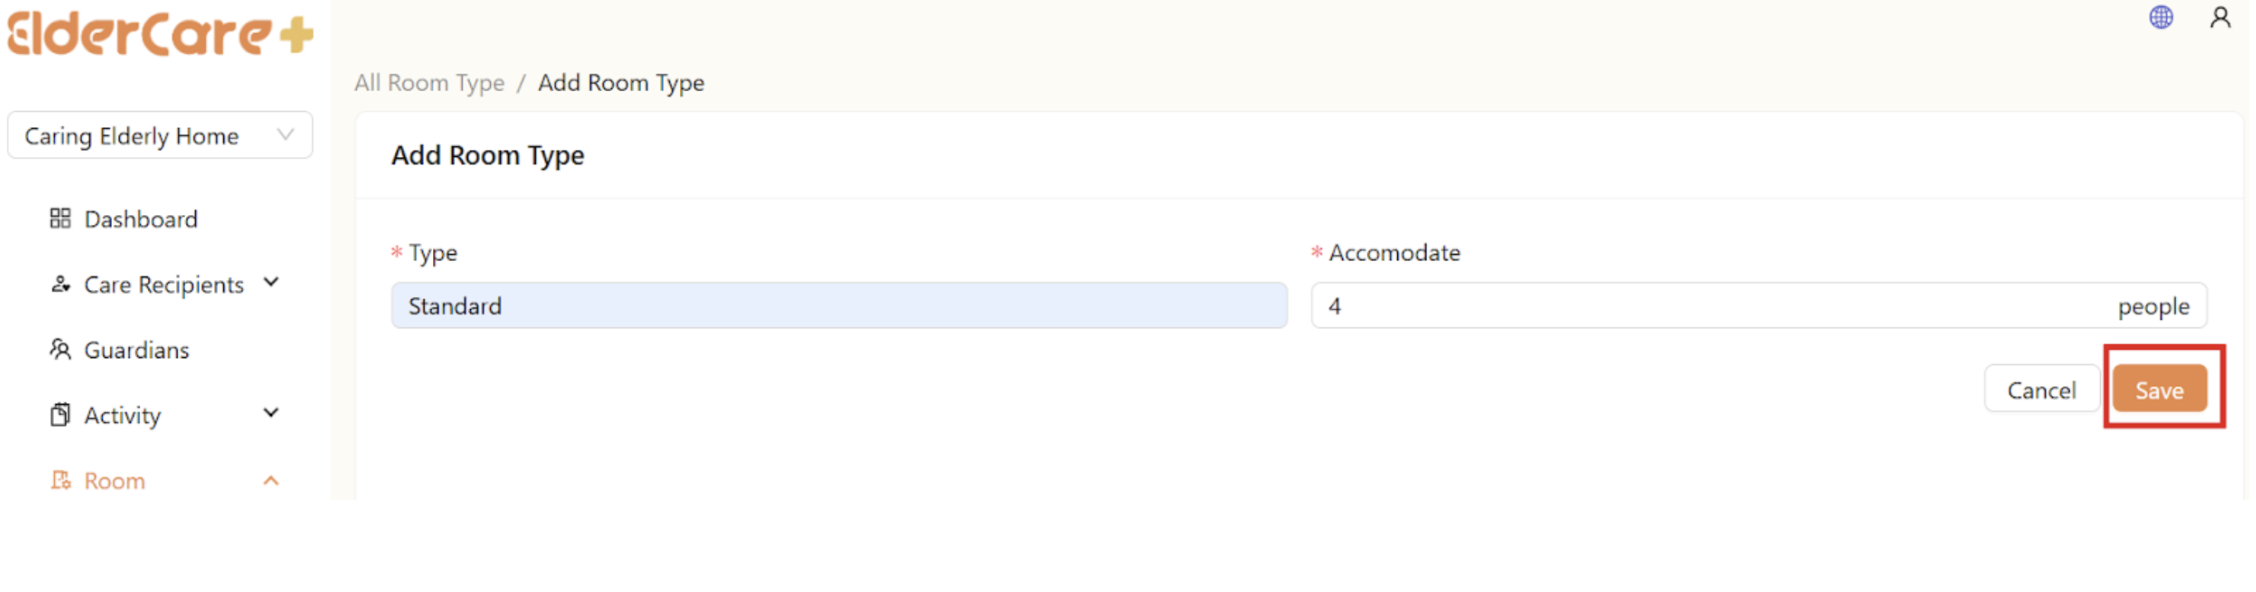This screenshot has height=592, width=2256.
Task: Follow the All Room Type breadcrumb link
Action: click(x=429, y=83)
